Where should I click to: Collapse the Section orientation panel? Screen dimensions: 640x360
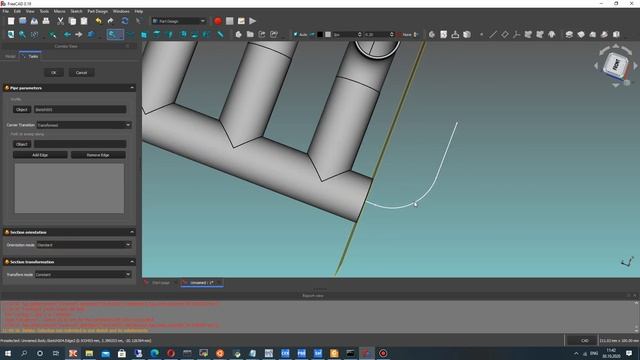pyautogui.click(x=131, y=232)
